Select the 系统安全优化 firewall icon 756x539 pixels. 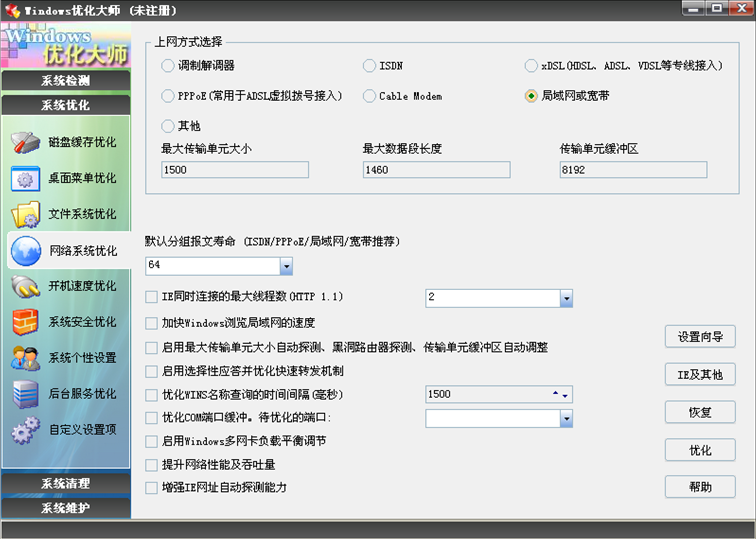point(26,322)
